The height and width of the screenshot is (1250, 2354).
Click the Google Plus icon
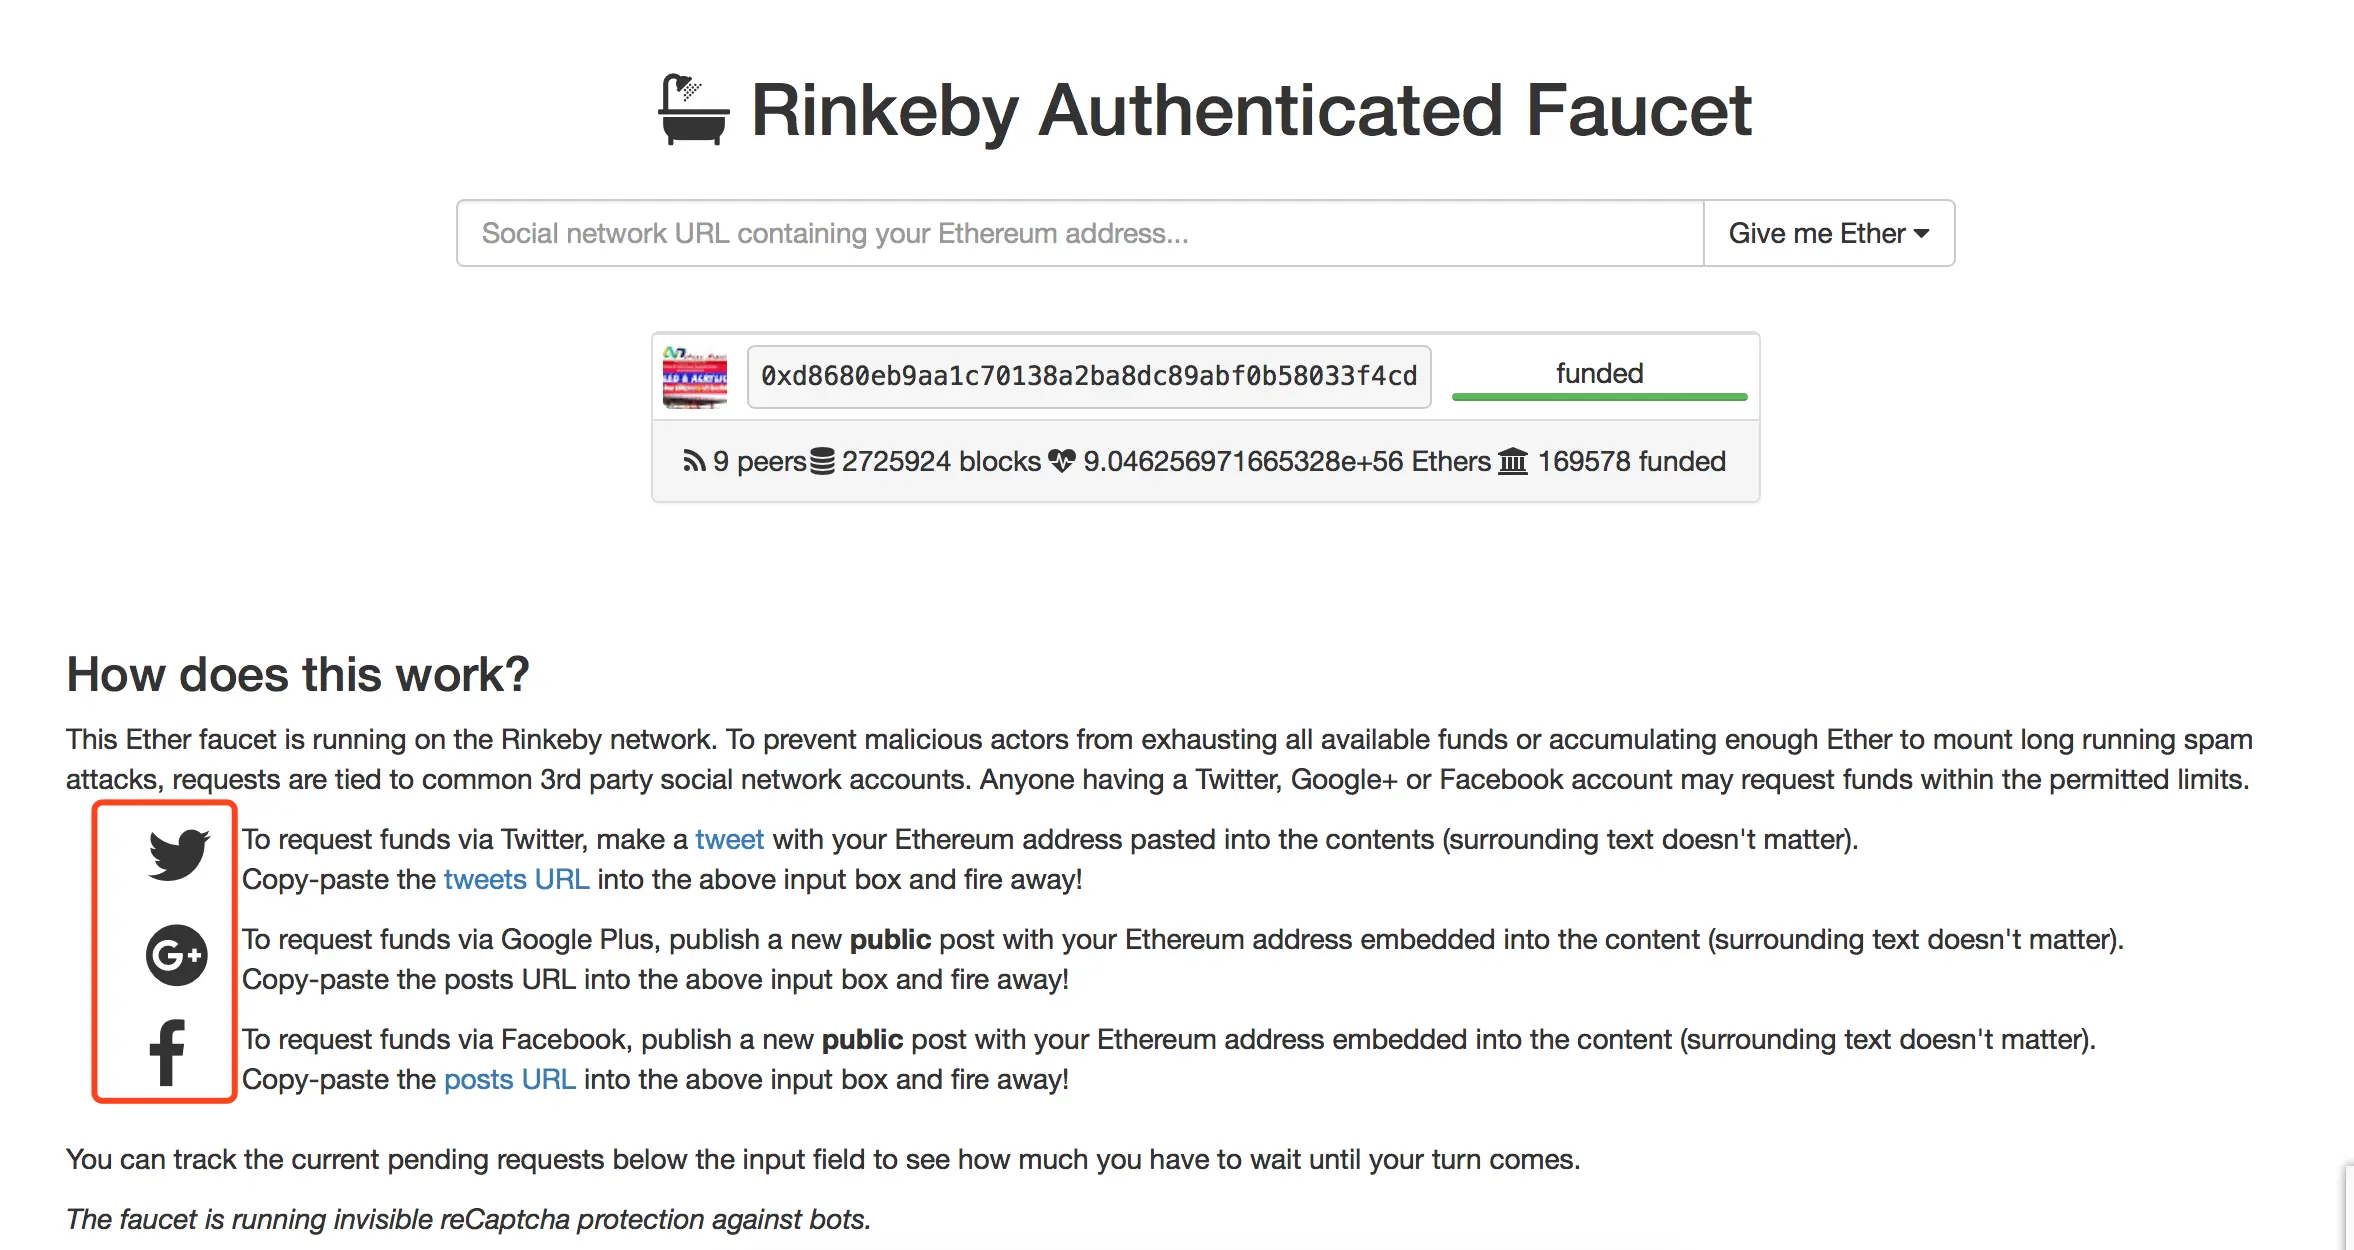click(x=177, y=955)
